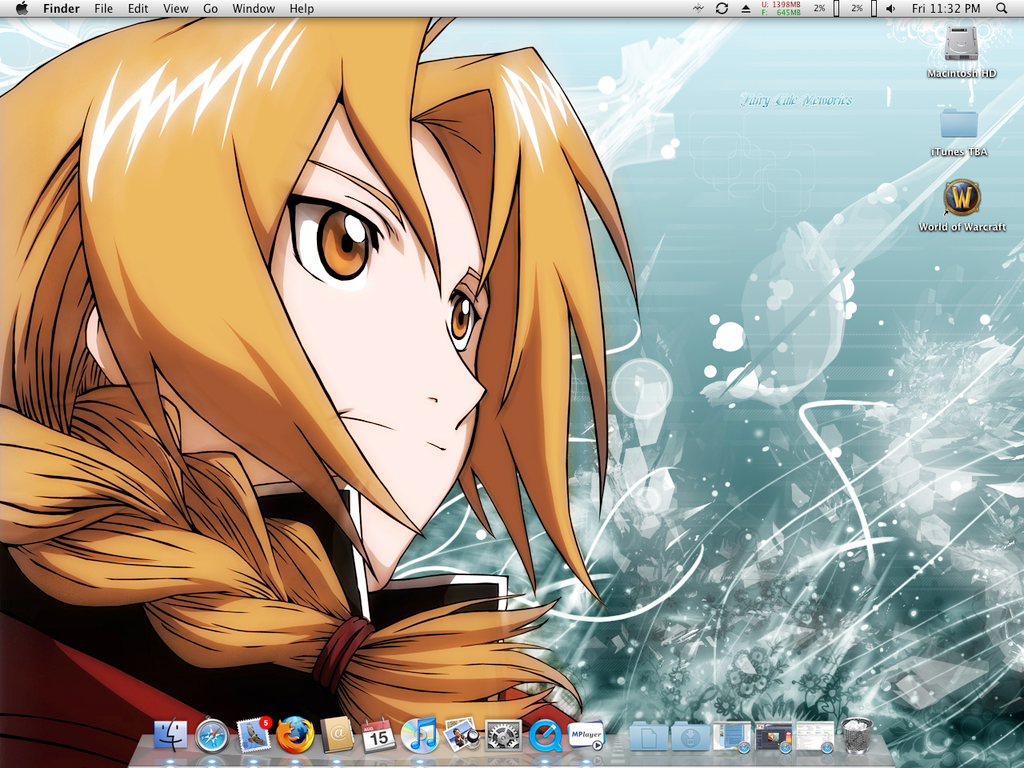The image size is (1024, 768).
Task: Open Address Book in the Dock
Action: point(337,735)
